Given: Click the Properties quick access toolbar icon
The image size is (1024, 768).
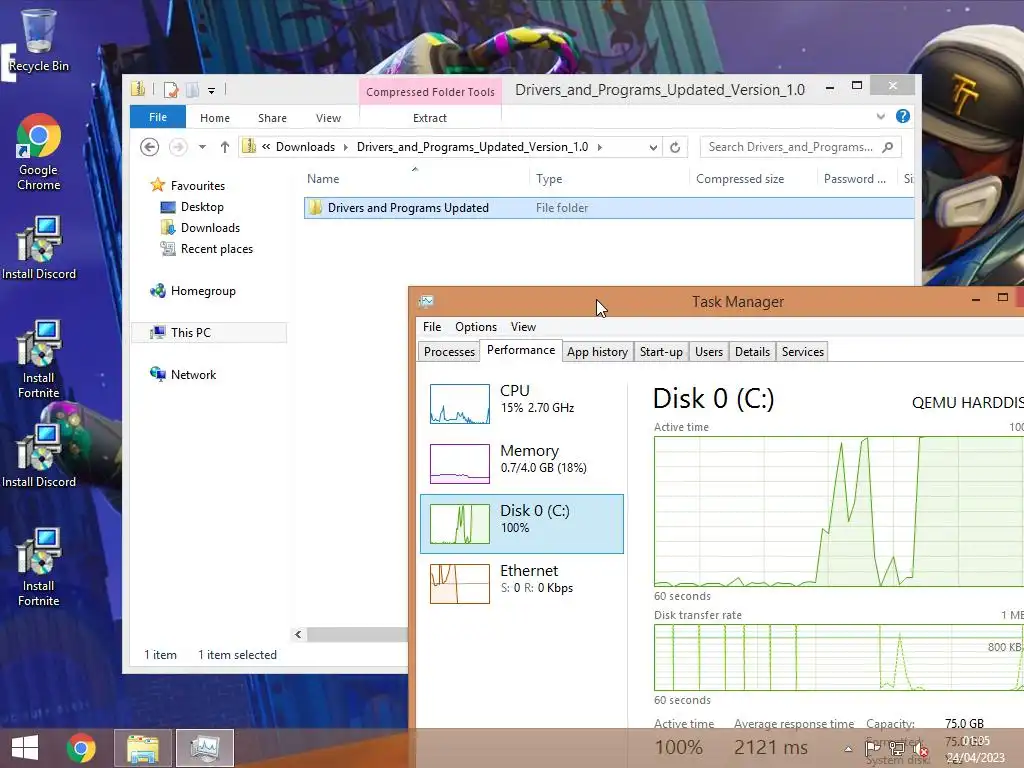Looking at the screenshot, I should (x=171, y=89).
